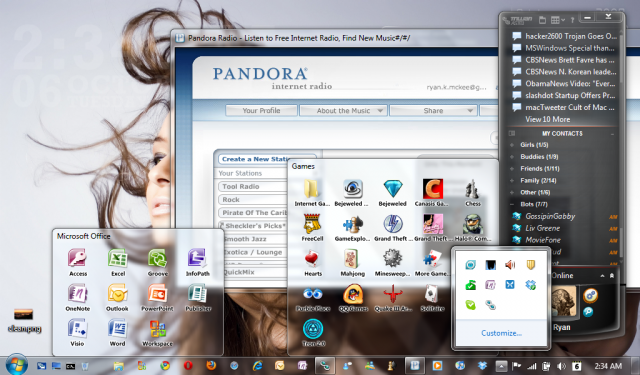Open Share dropdown in Pandora
Screen dimensions: 640x375
[433, 111]
